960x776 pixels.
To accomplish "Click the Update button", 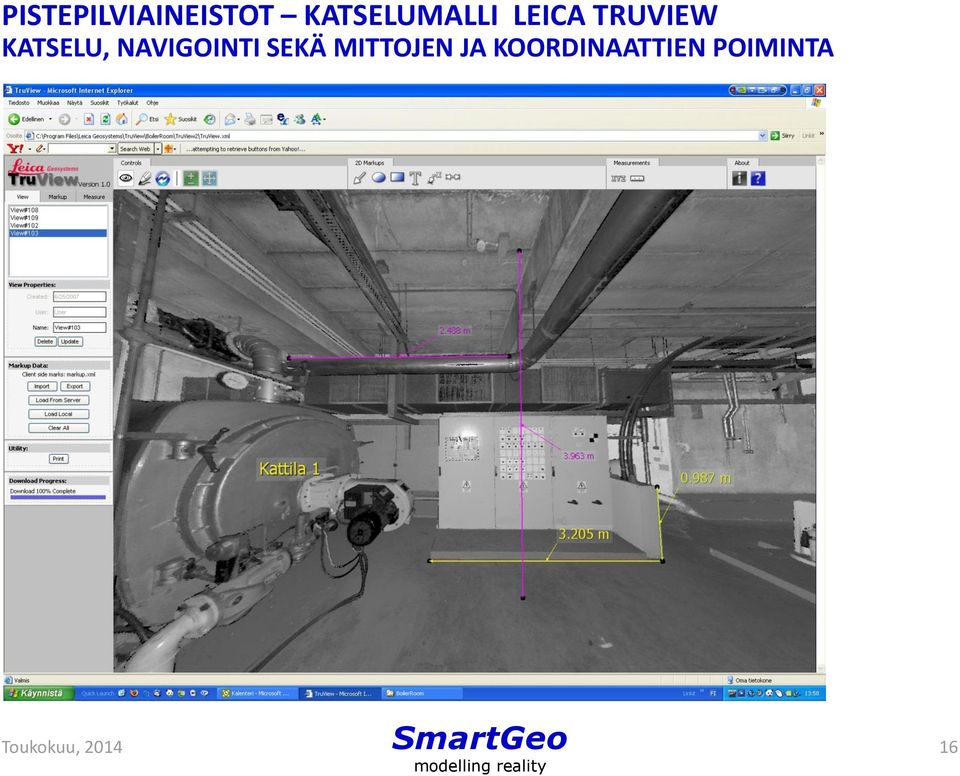I will 70,342.
